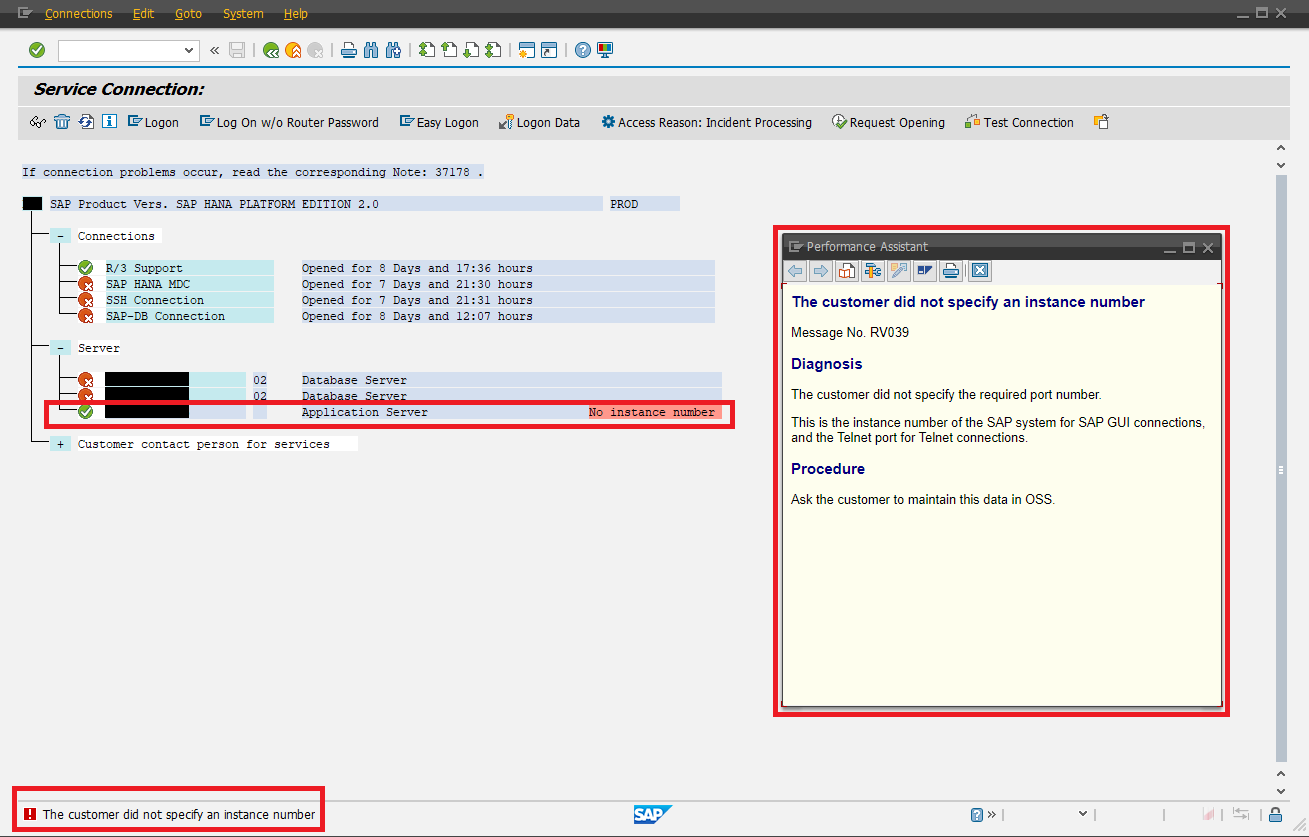
Task: Go to First Page icon
Action: (x=427, y=50)
